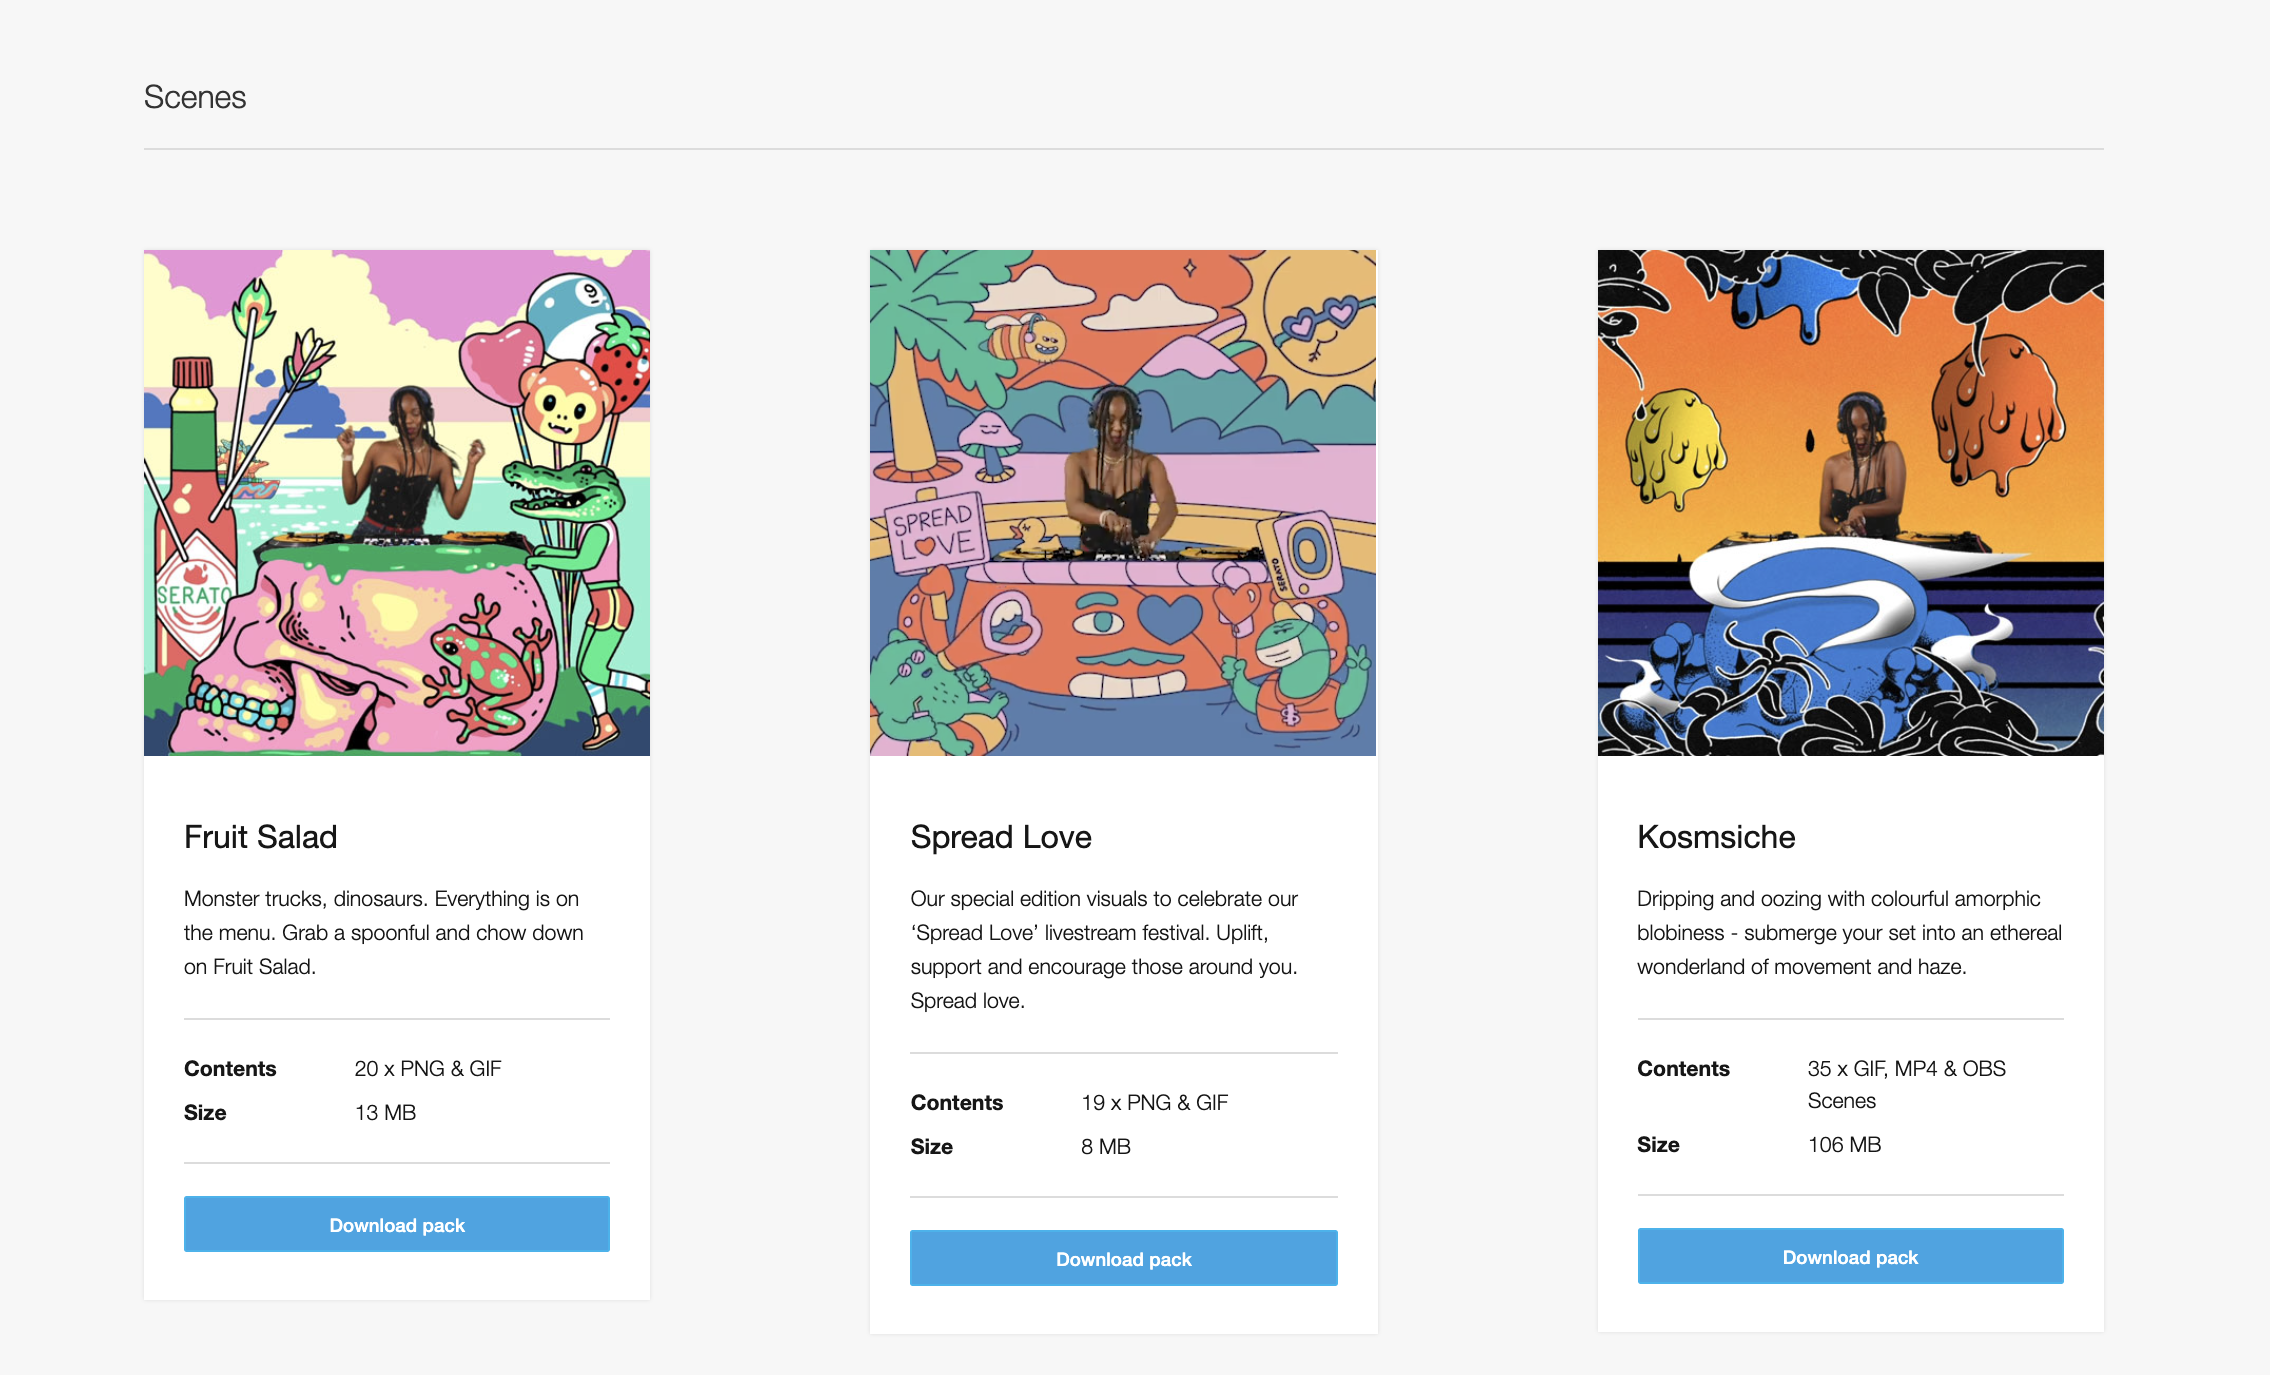Click the '19 x PNG & GIF' contents value
The image size is (2270, 1375).
[x=1155, y=1103]
